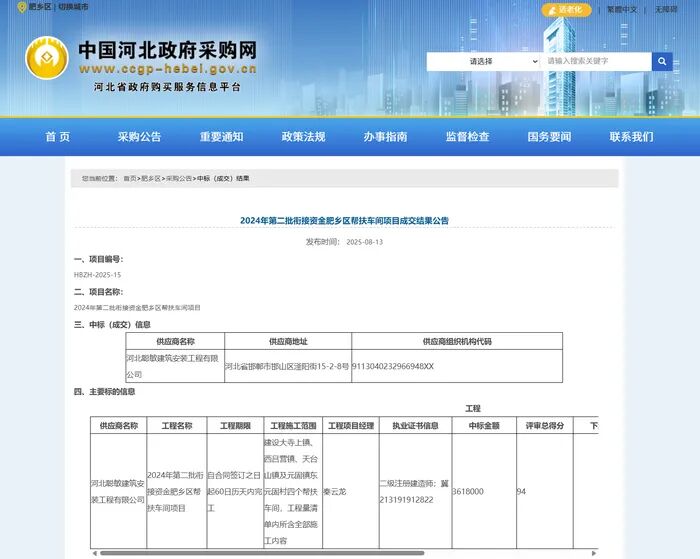Open the 无障碍 accessibility link
This screenshot has width=700, height=559.
click(x=666, y=9)
